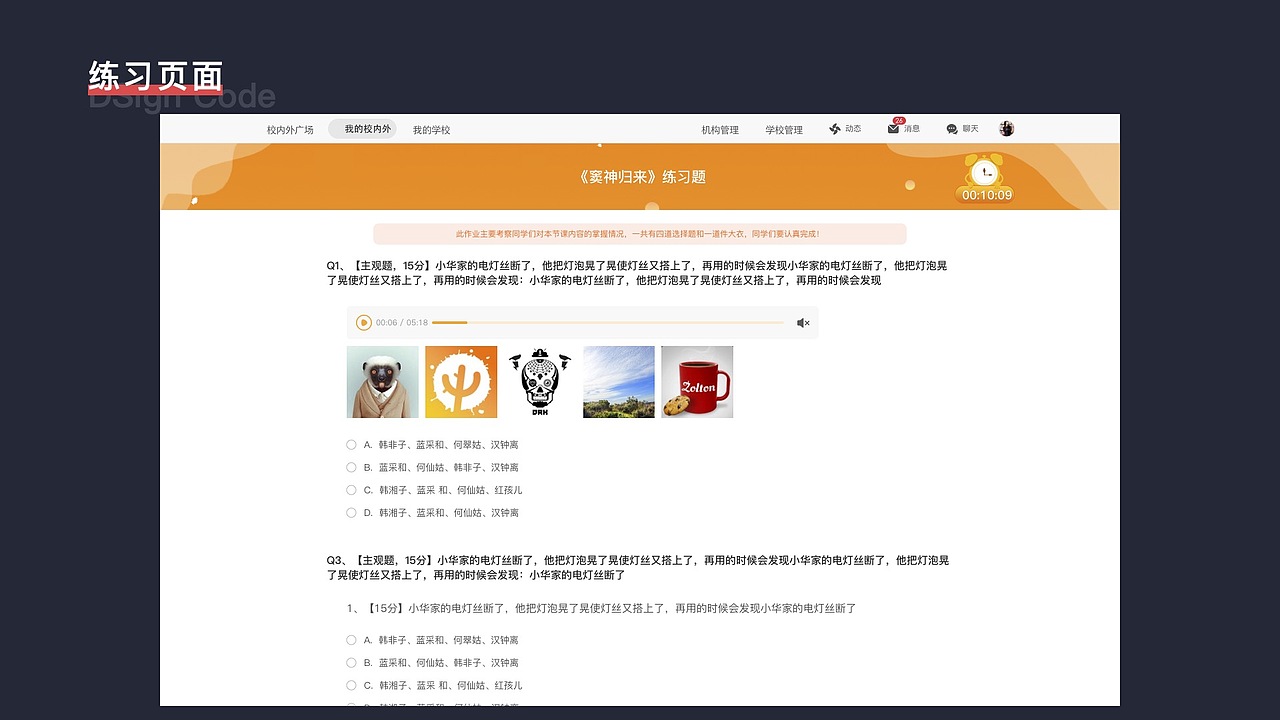
Task: Click the alarm clock timer icon
Action: point(986,171)
